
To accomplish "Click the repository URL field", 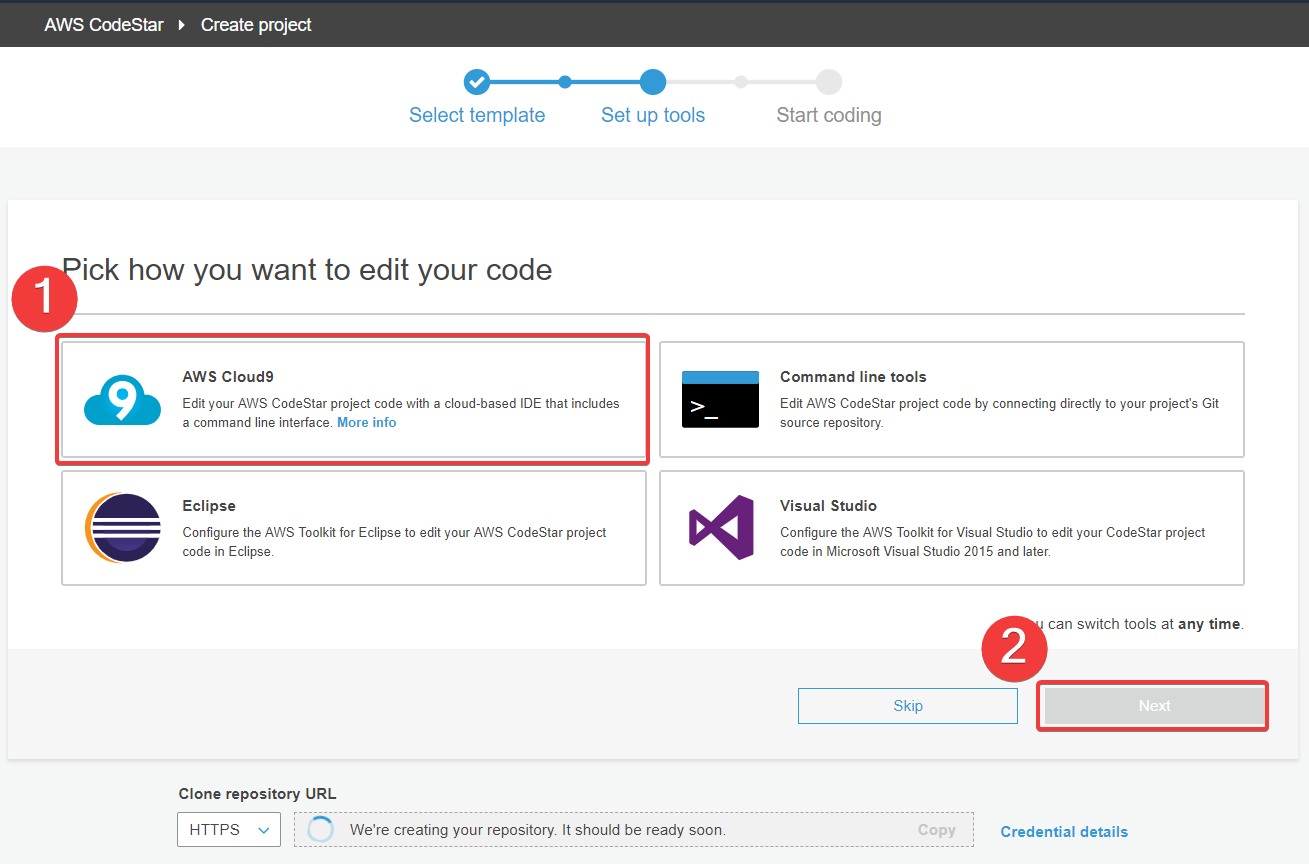I will point(633,830).
